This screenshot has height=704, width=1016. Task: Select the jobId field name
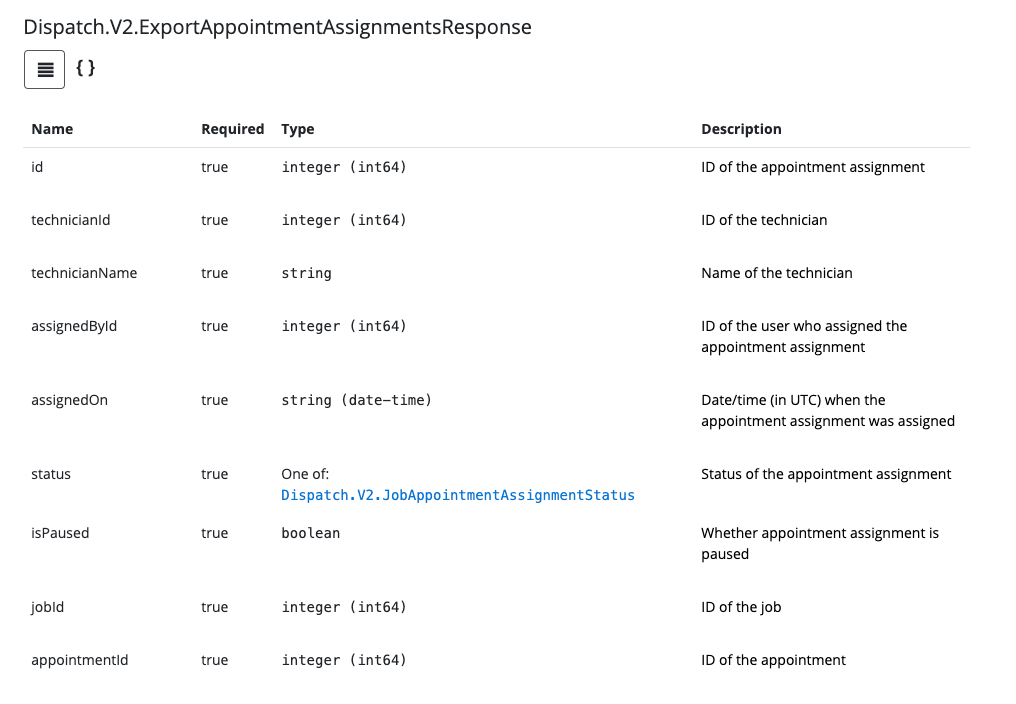coord(47,607)
